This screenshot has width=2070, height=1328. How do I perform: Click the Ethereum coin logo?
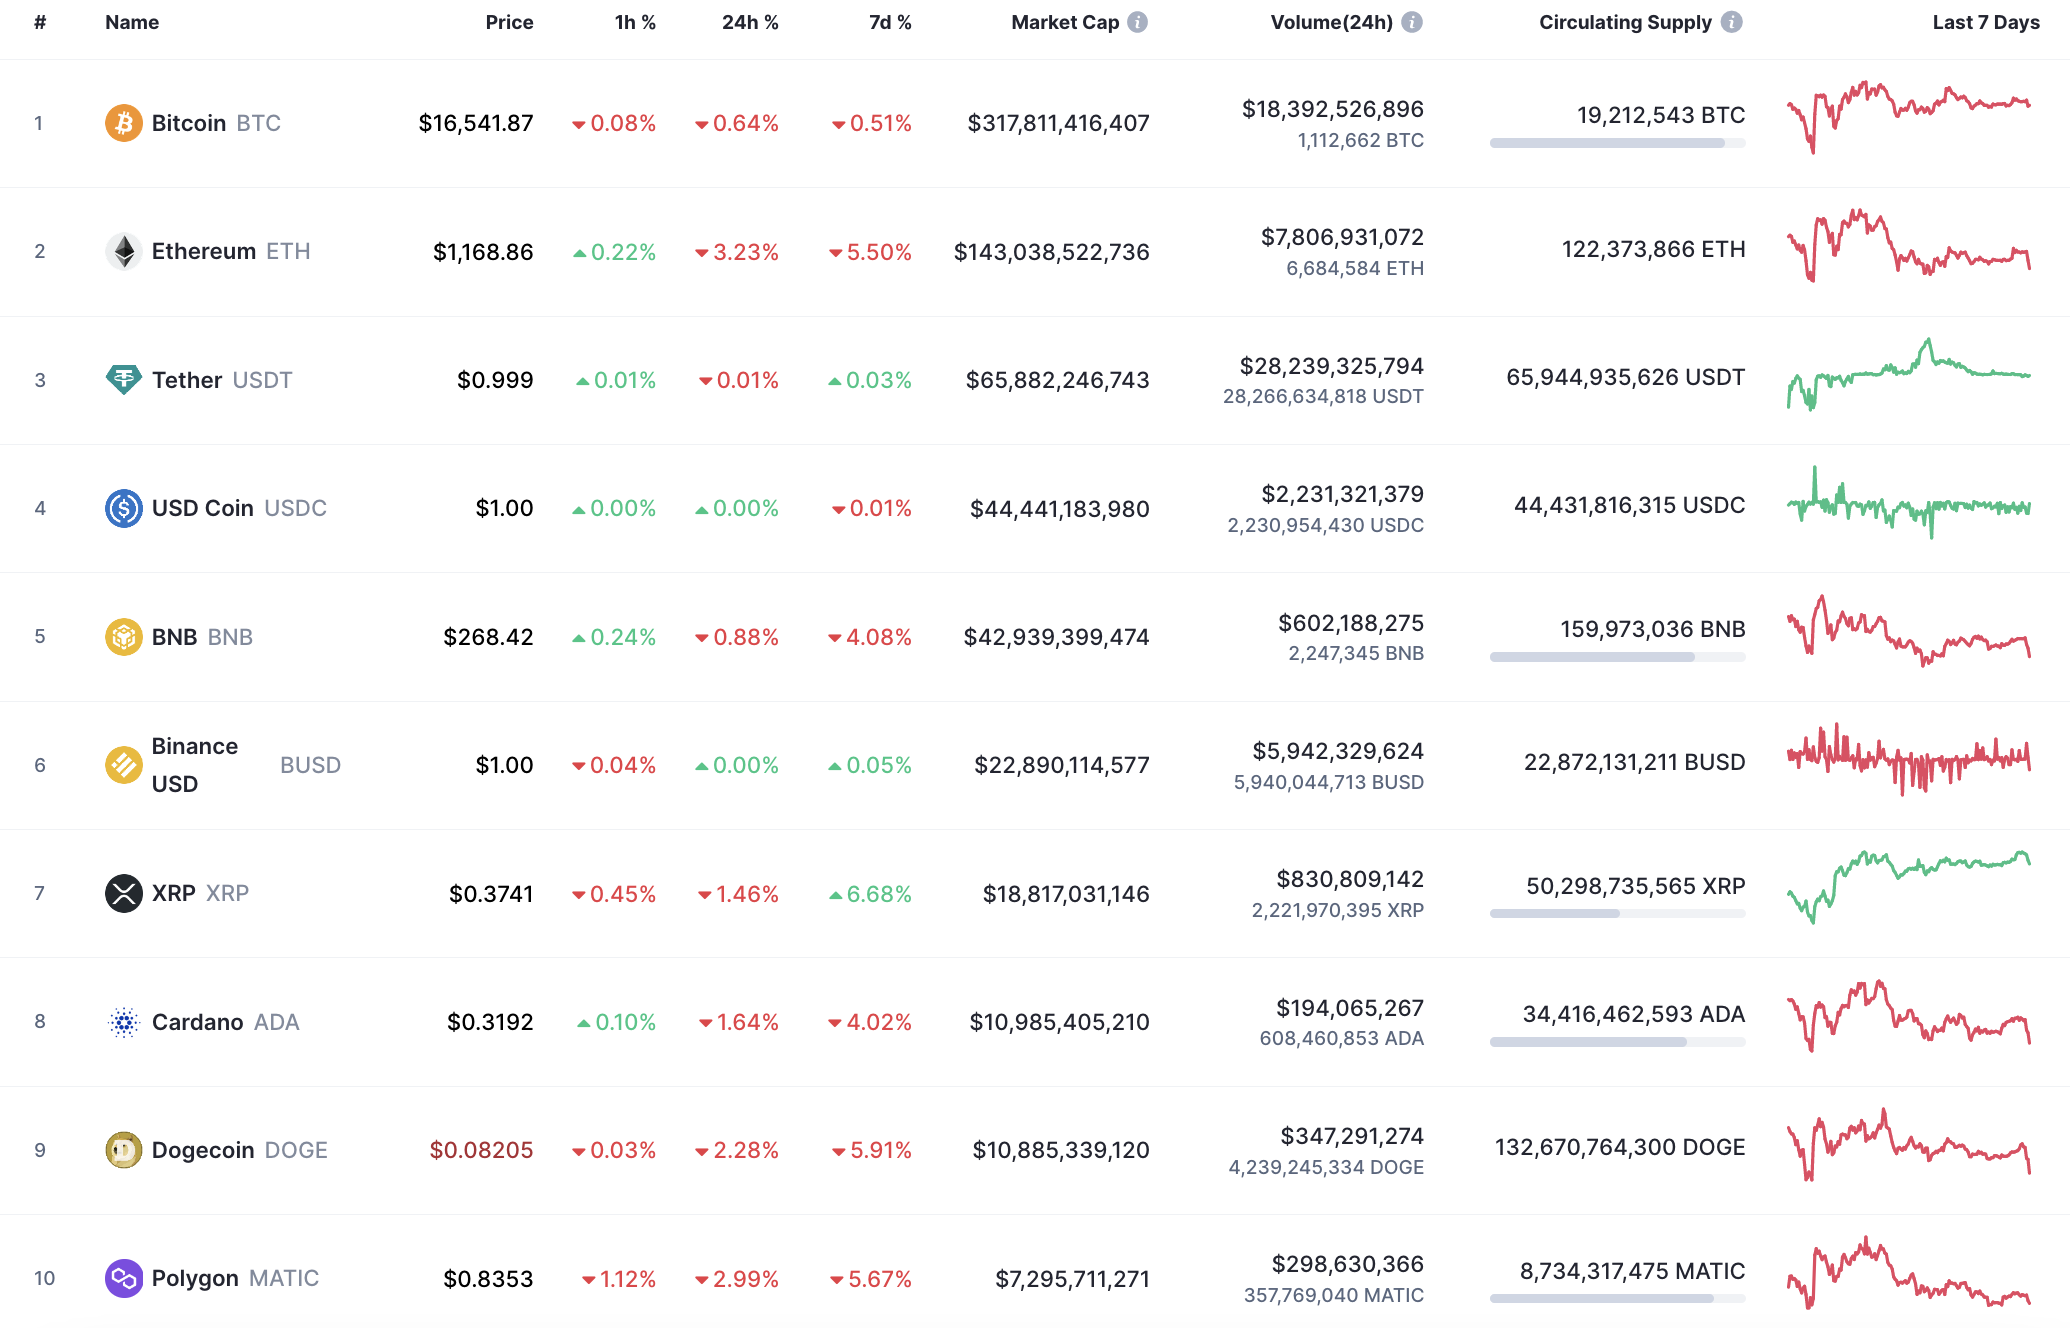(x=123, y=251)
